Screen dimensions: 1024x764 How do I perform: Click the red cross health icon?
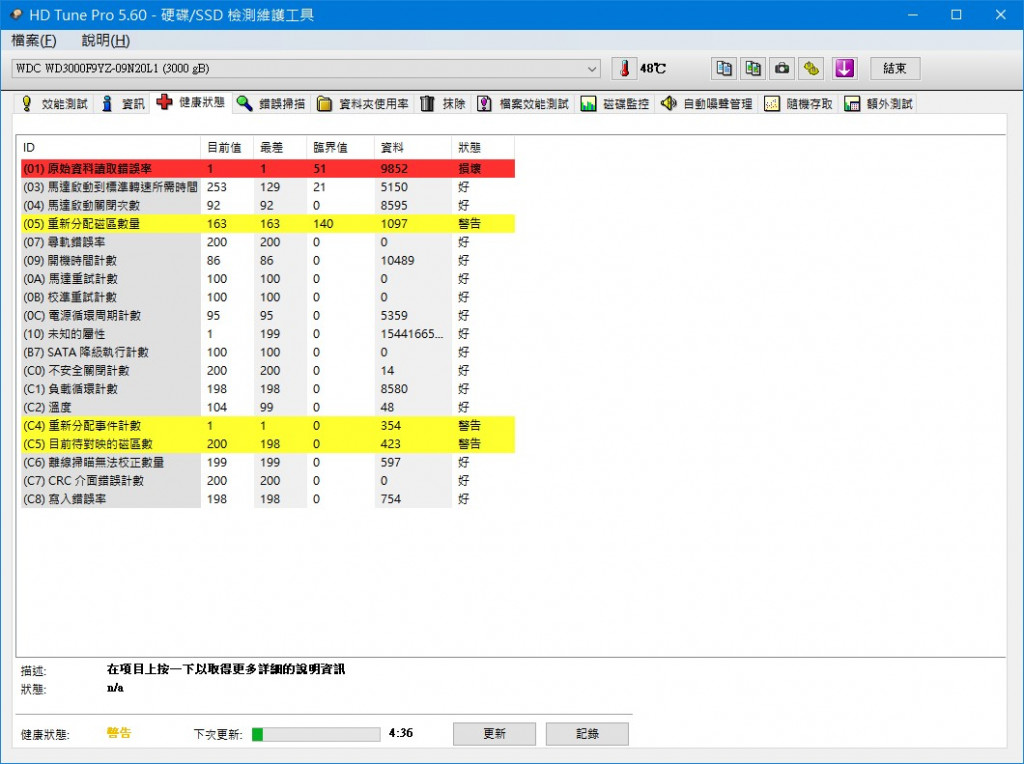tap(165, 102)
